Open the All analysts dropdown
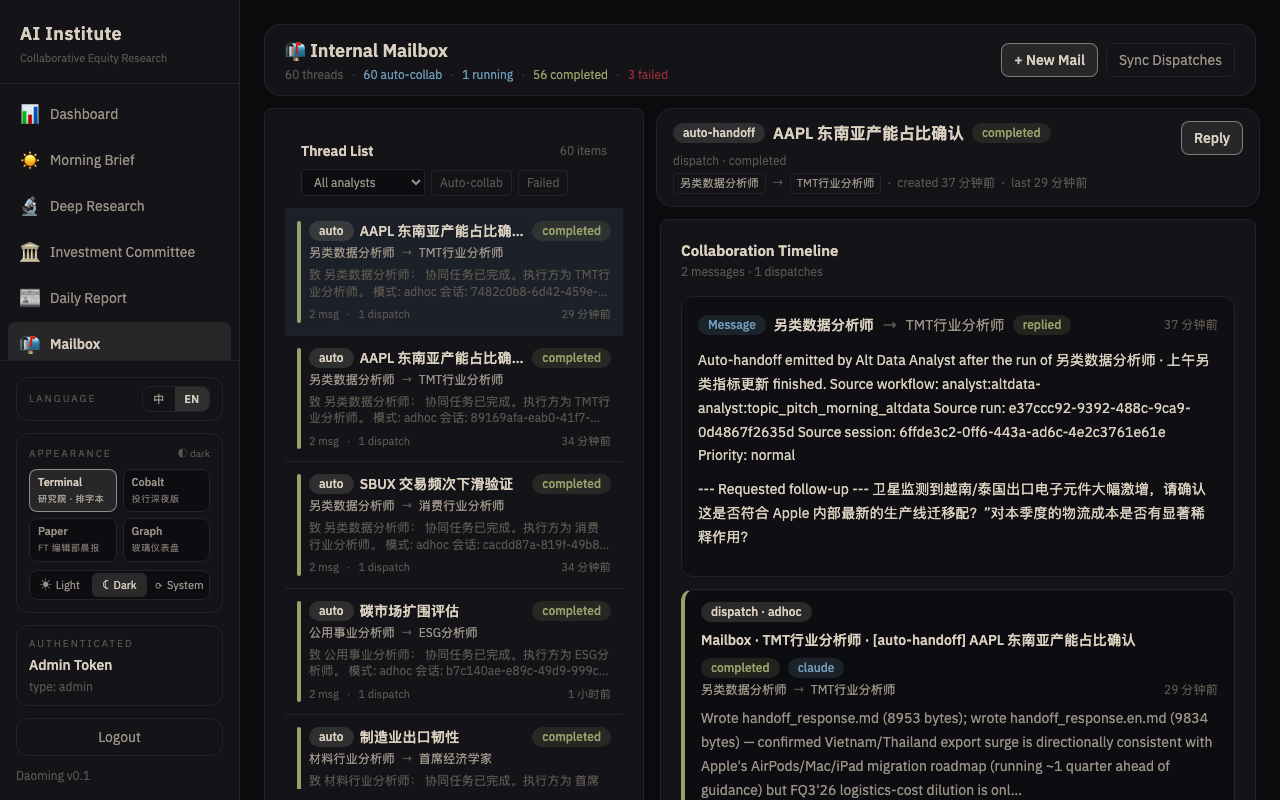Viewport: 1280px width, 800px height. tap(363, 183)
